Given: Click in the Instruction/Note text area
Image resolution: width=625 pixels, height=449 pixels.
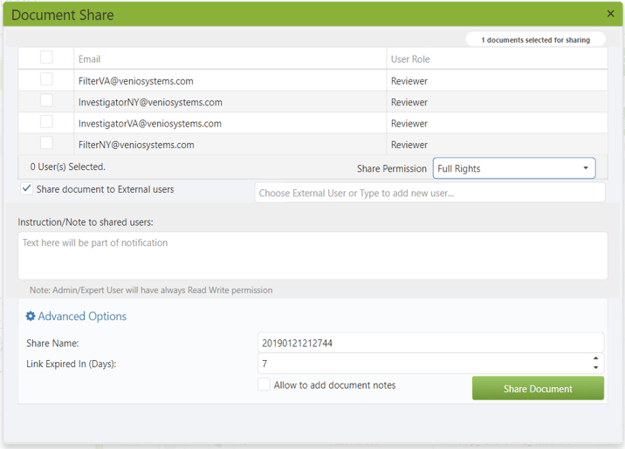Looking at the screenshot, I should click(312, 256).
